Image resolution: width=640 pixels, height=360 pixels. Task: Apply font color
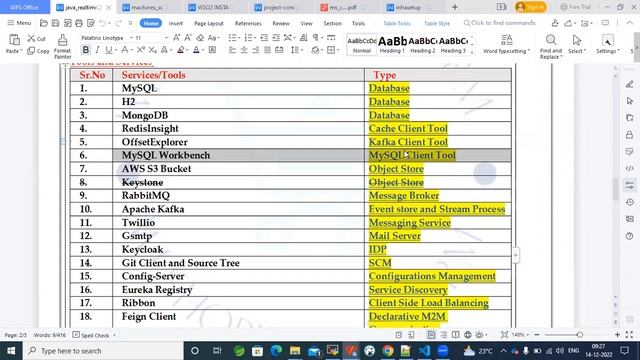pos(196,50)
